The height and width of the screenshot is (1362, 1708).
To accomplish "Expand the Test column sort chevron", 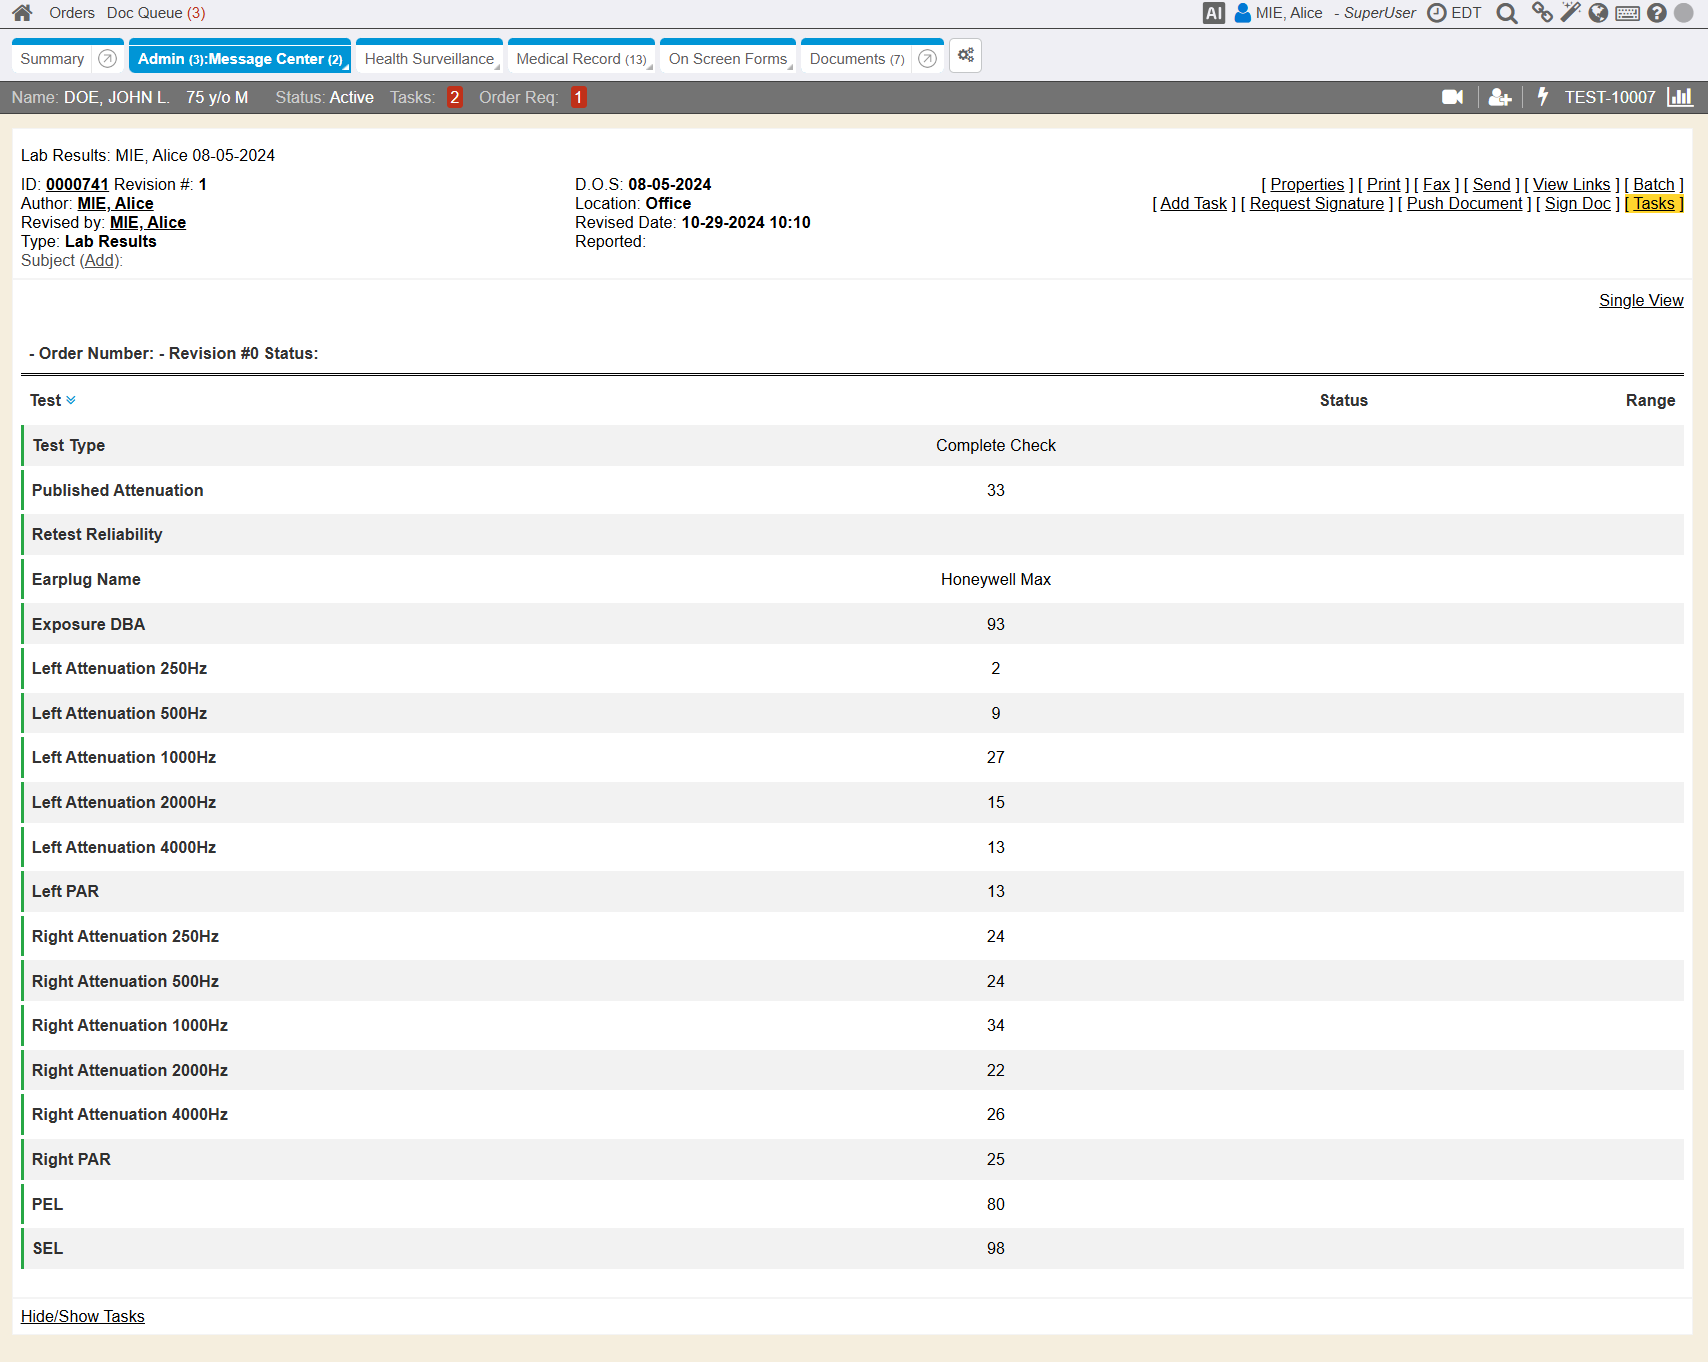I will pyautogui.click(x=71, y=401).
